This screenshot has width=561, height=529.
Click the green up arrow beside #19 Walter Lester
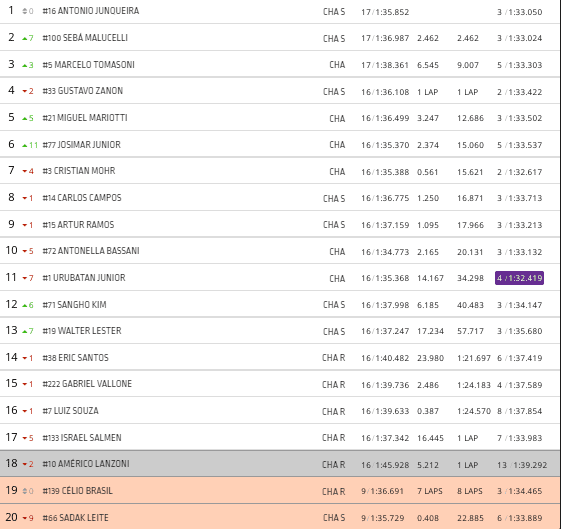click(25, 332)
